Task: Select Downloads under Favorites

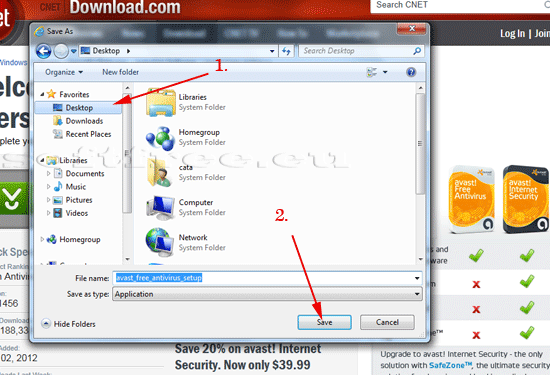Action: tap(84, 121)
